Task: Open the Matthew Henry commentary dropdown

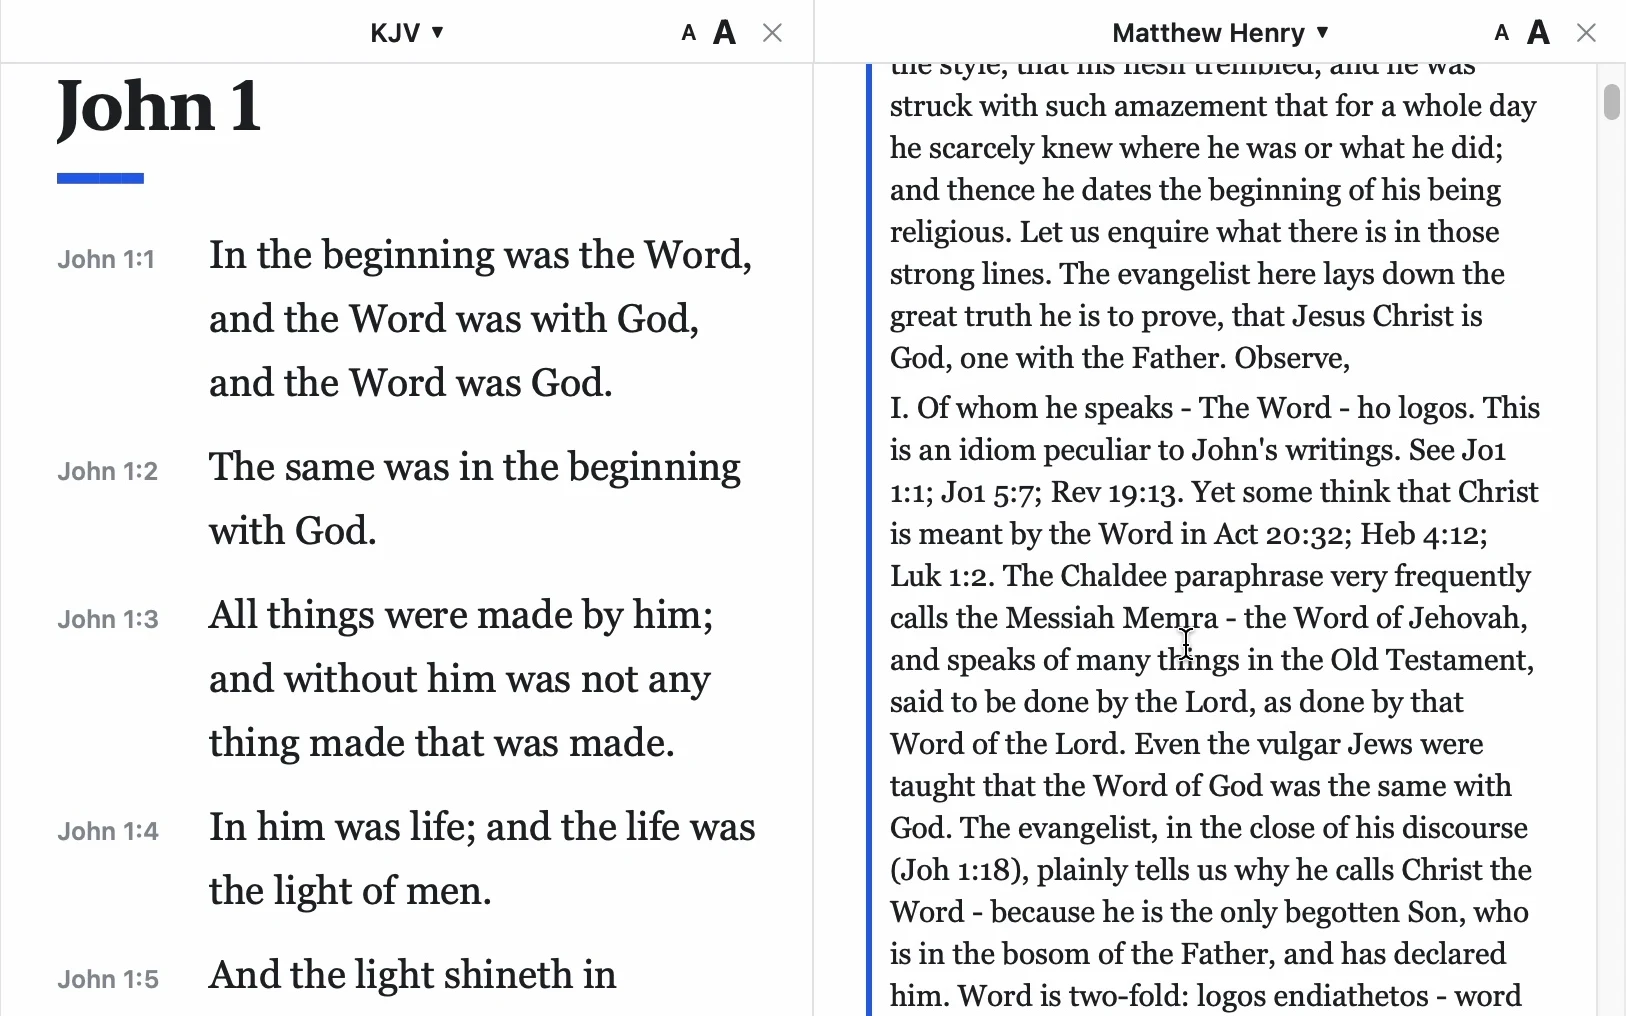Action: click(x=1221, y=33)
